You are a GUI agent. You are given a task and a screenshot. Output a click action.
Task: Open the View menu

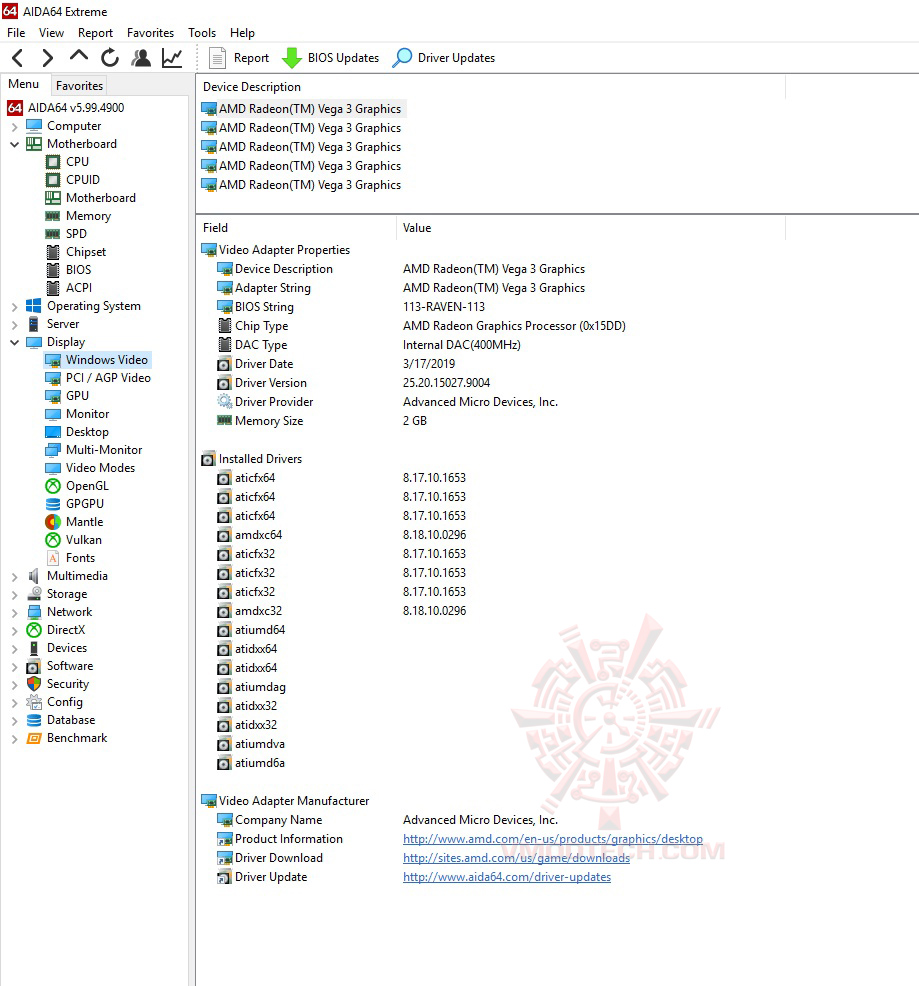[51, 33]
